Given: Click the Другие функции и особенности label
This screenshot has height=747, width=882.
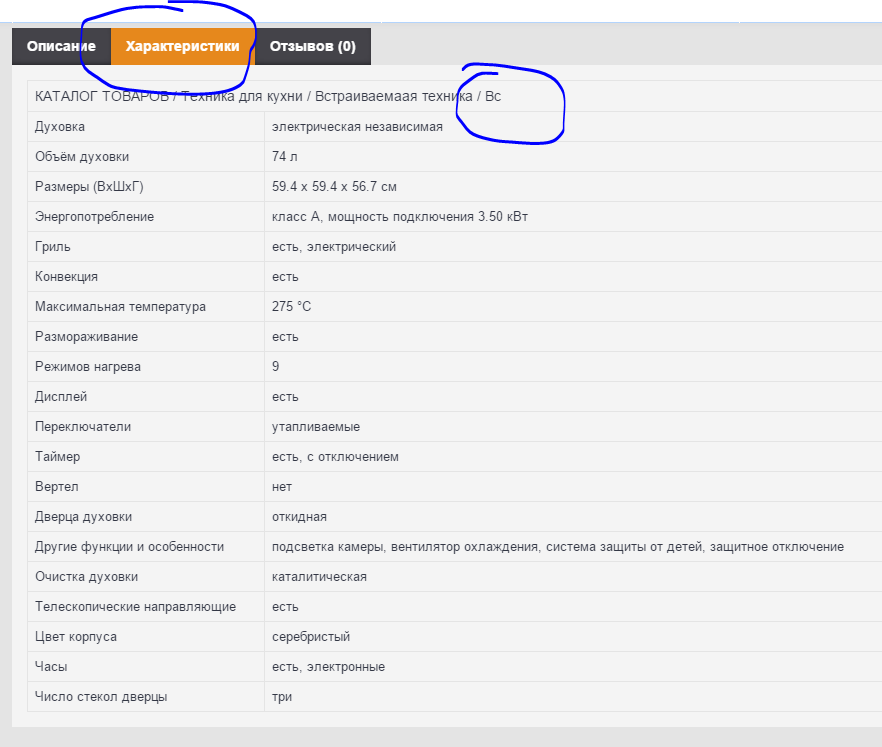Looking at the screenshot, I should coord(129,547).
